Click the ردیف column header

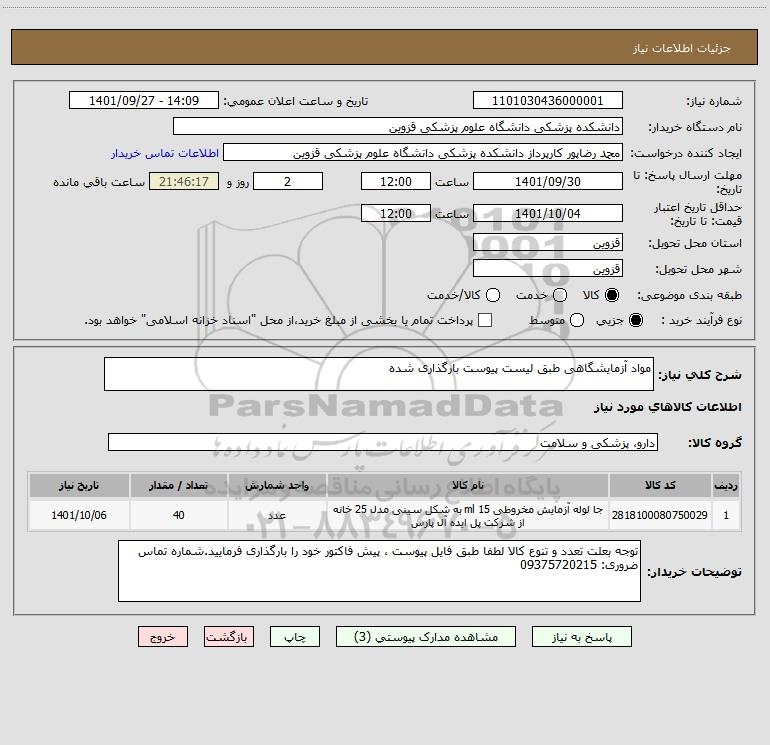click(x=726, y=485)
